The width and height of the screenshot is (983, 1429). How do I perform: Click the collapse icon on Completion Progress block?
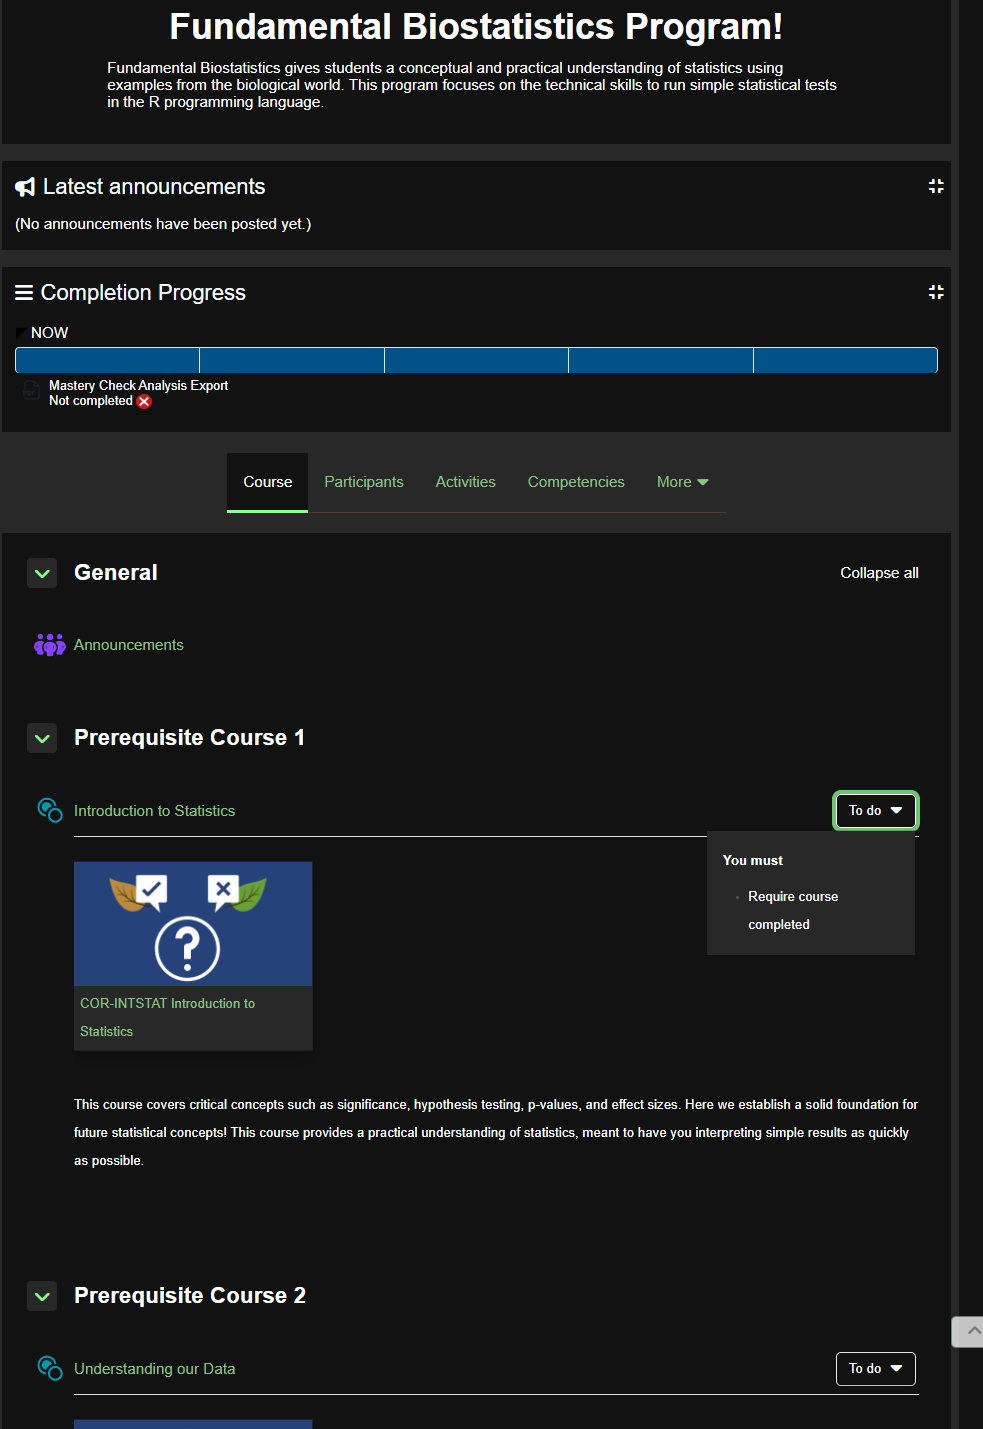pyautogui.click(x=935, y=292)
